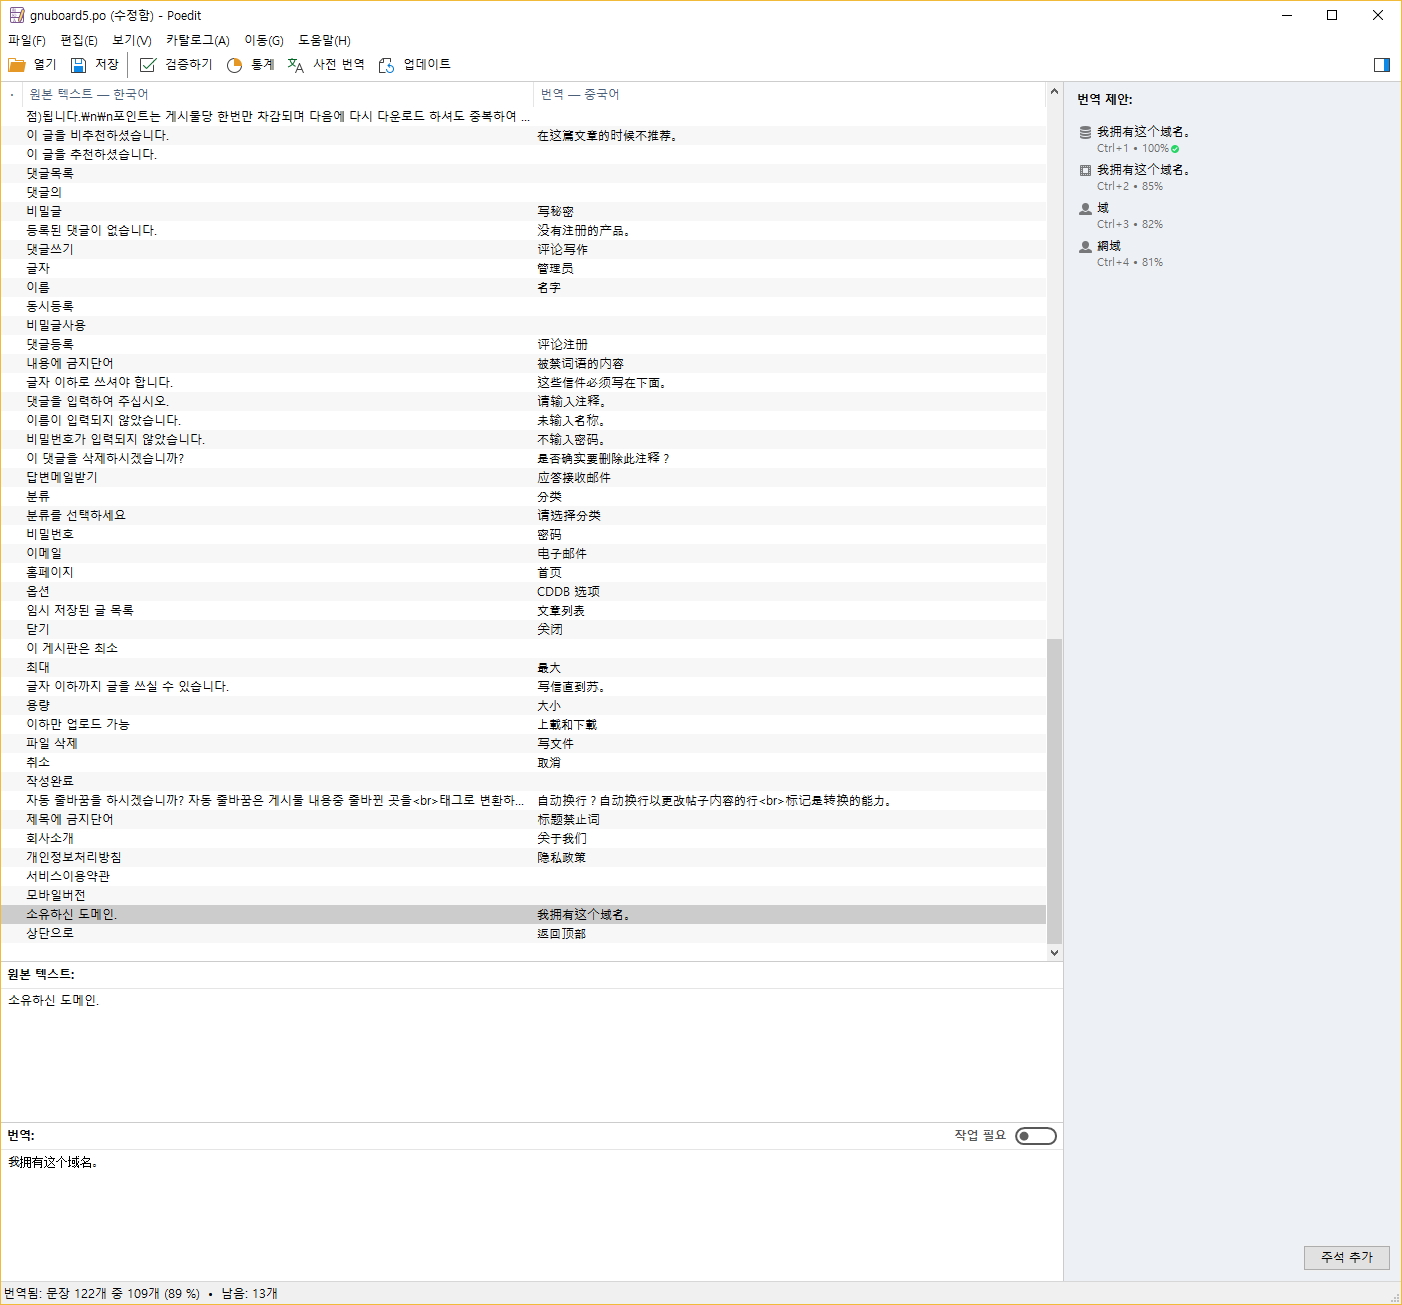Click inside the translation text field

[x=530, y=1210]
